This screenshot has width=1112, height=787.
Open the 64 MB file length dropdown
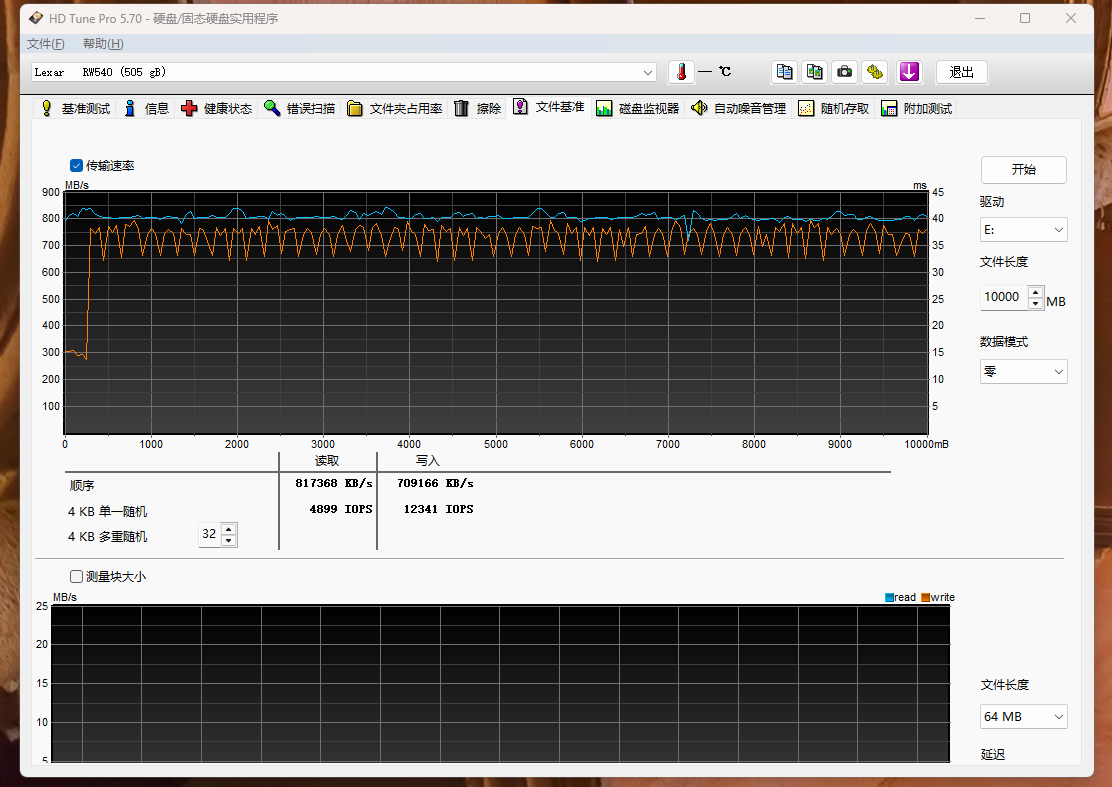click(1023, 717)
